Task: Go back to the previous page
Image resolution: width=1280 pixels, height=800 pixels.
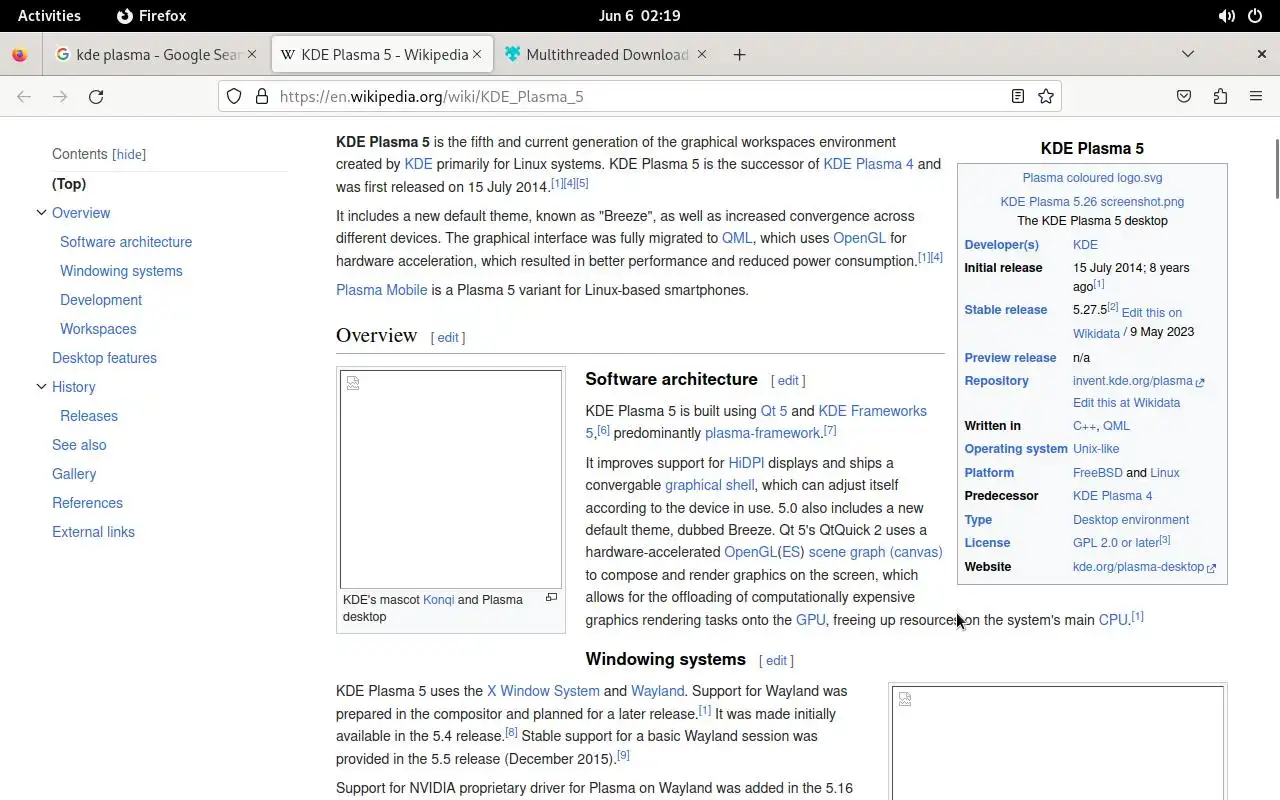Action: pos(24,96)
